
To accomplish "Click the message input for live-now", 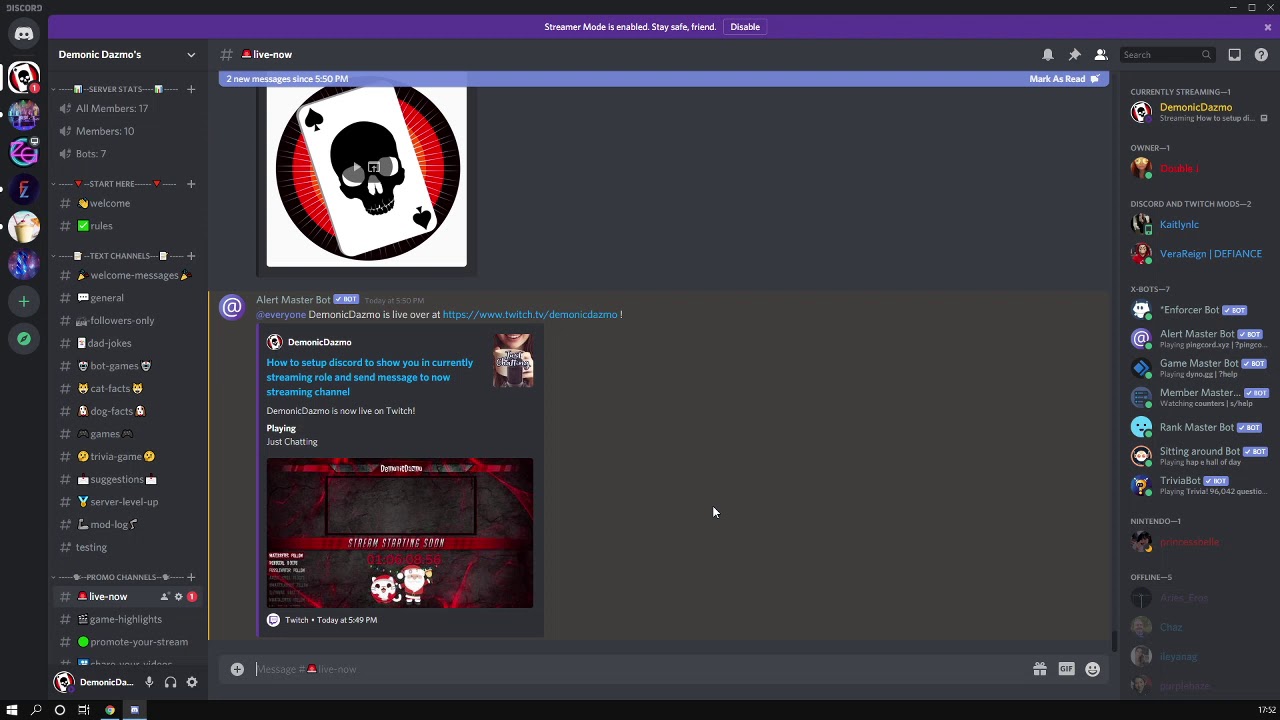I will (x=640, y=669).
